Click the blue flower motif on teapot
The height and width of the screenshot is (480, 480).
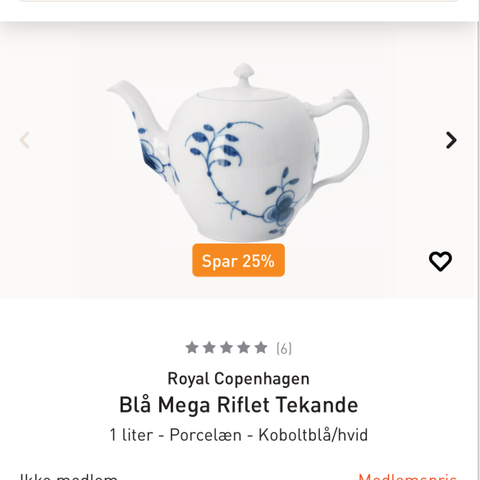[x=281, y=210]
